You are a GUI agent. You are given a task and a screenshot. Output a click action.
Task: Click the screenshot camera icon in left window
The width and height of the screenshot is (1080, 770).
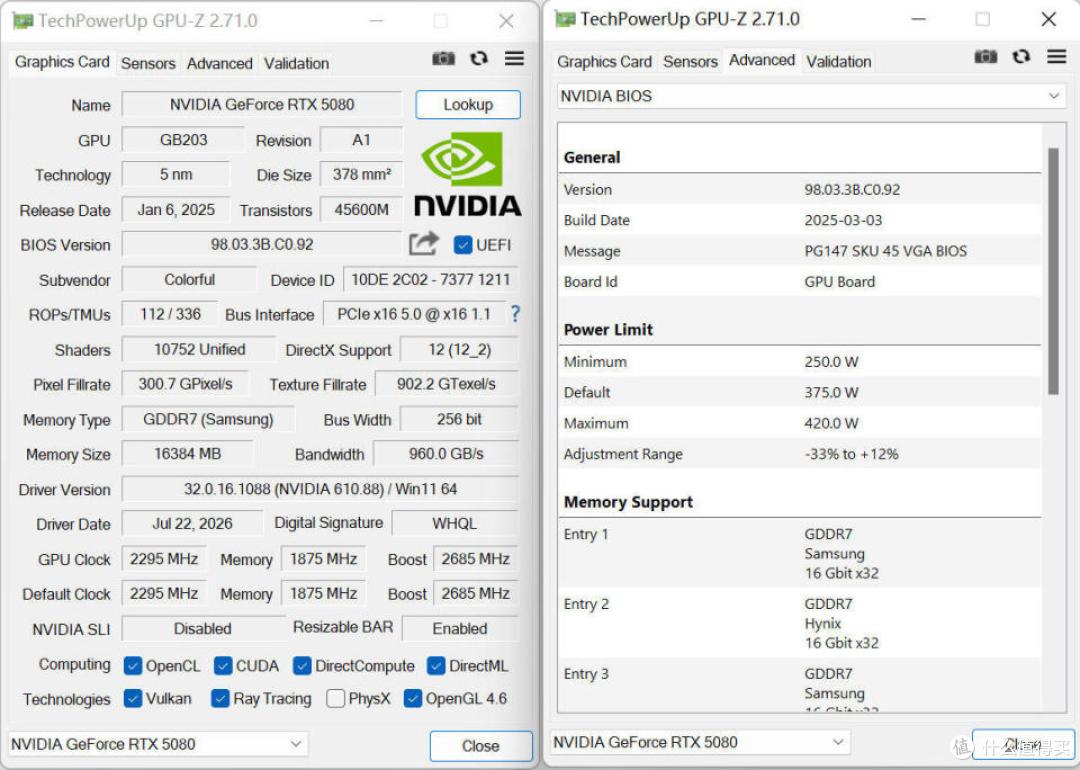[443, 59]
